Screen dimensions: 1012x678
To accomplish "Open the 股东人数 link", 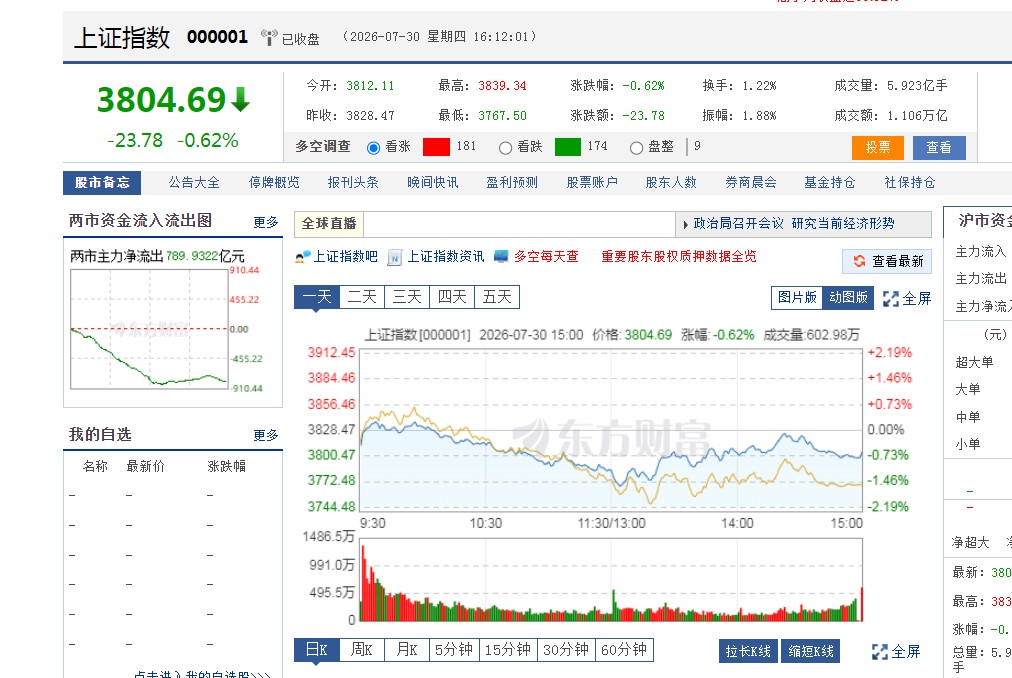I will point(671,183).
